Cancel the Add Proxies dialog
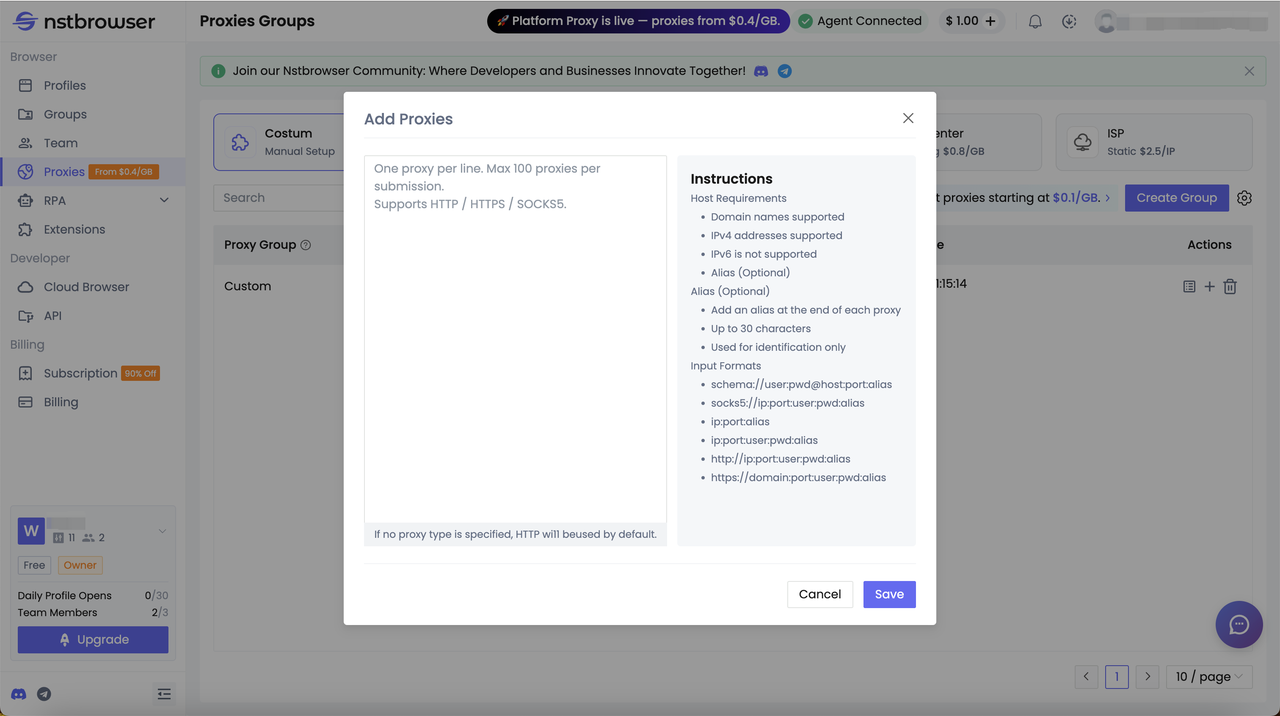Viewport: 1280px width, 716px height. pyautogui.click(x=819, y=594)
